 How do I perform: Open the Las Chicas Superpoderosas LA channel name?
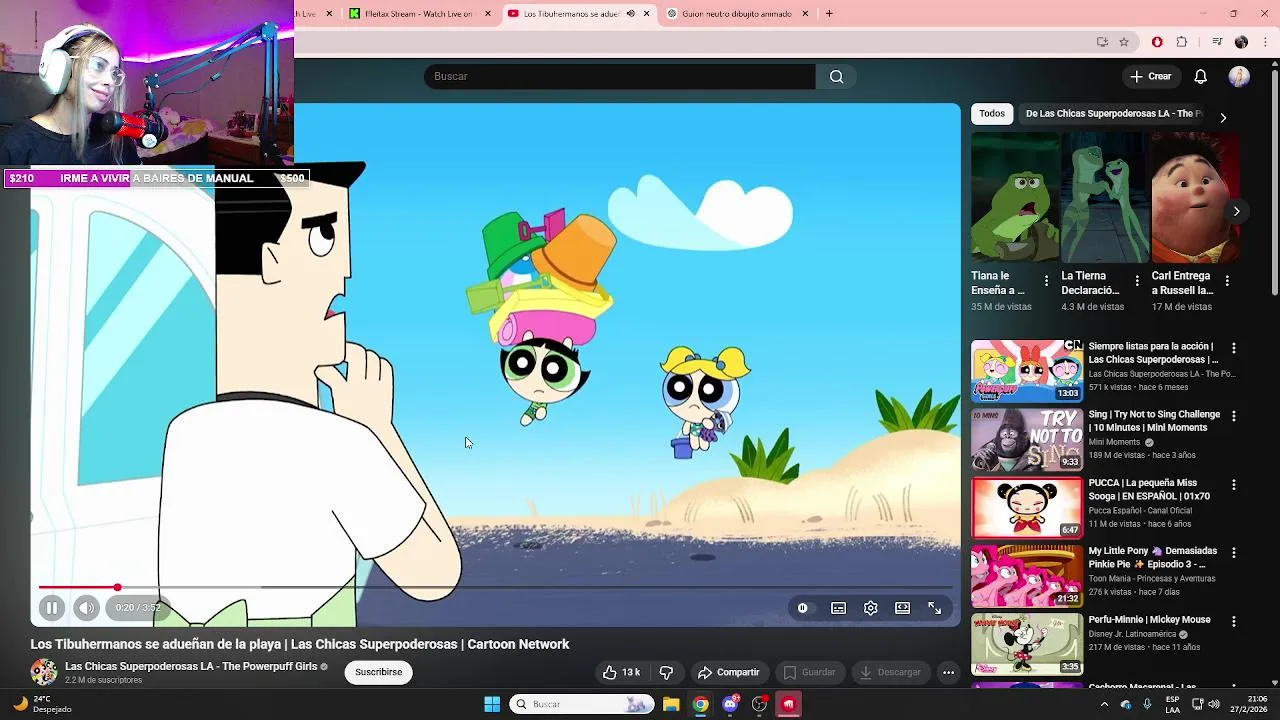(x=190, y=666)
